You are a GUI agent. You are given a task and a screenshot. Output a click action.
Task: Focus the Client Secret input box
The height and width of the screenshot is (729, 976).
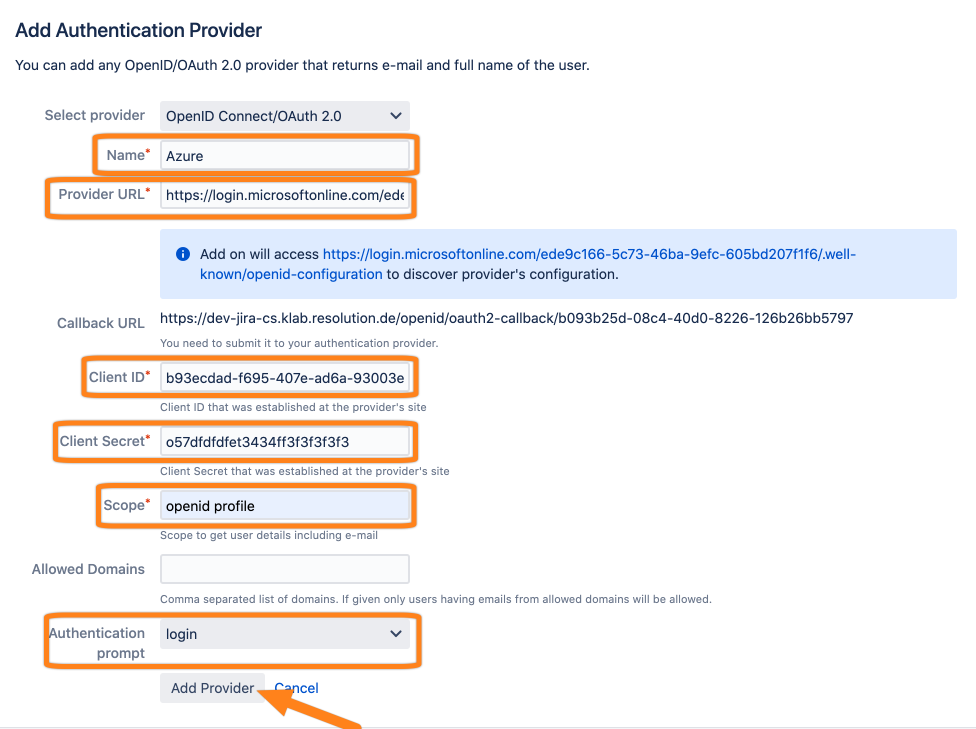click(285, 441)
